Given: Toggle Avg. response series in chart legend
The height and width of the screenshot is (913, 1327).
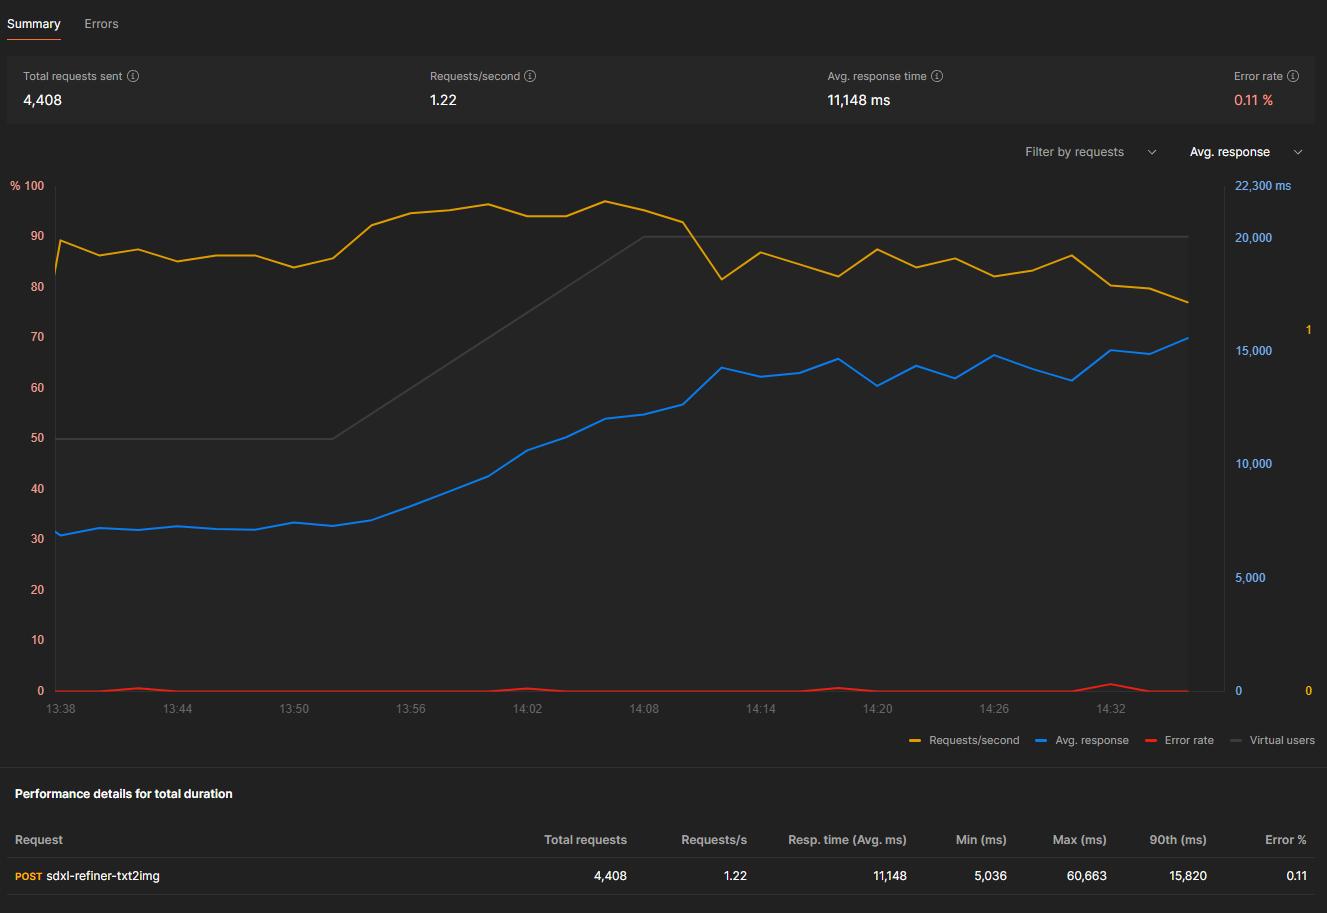Looking at the screenshot, I should click(x=1082, y=740).
